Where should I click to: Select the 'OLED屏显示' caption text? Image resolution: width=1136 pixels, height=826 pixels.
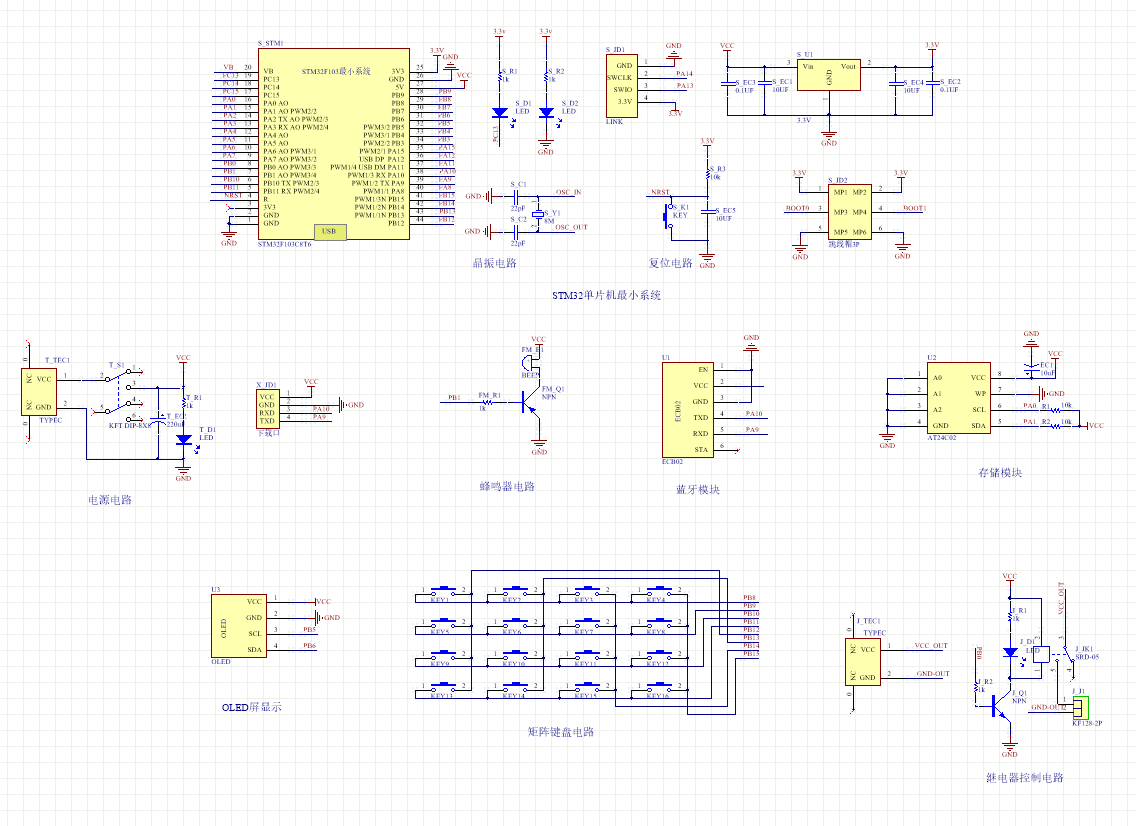point(251,707)
